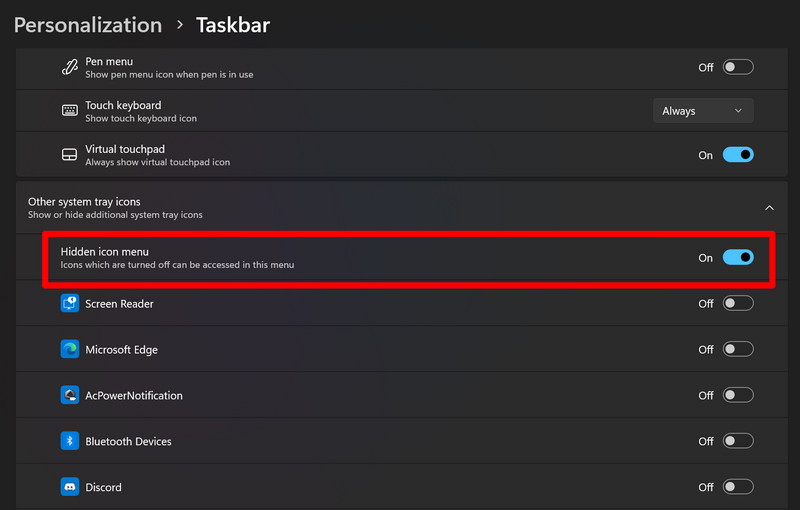Turn on the AcPowerNotification toggle

point(738,395)
